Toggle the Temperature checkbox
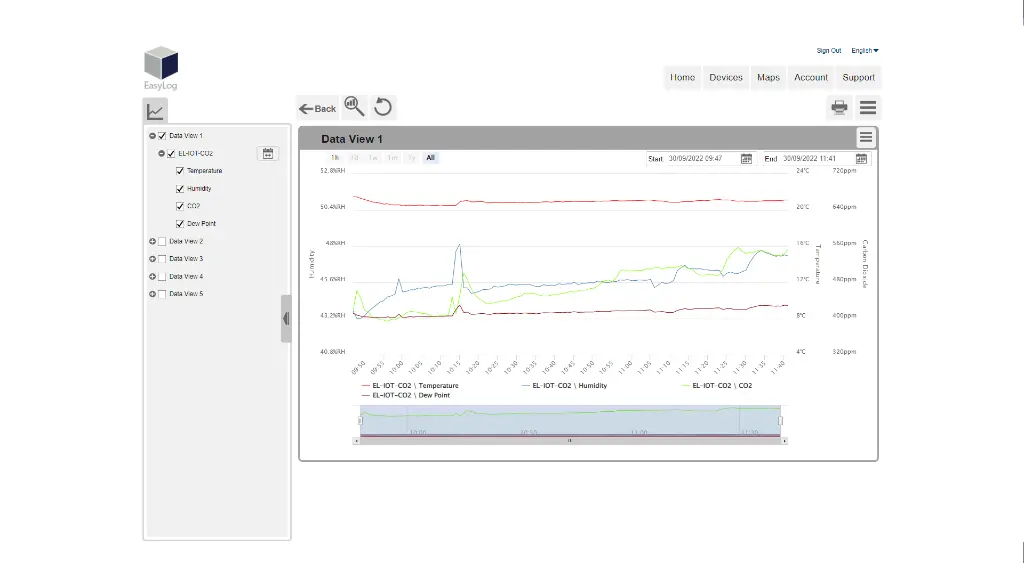1024x586 pixels. pos(180,171)
